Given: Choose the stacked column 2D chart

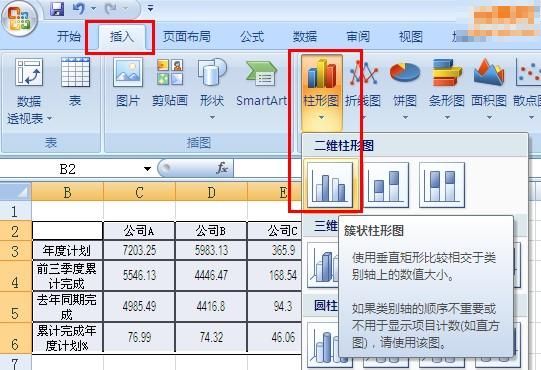Looking at the screenshot, I should point(386,185).
